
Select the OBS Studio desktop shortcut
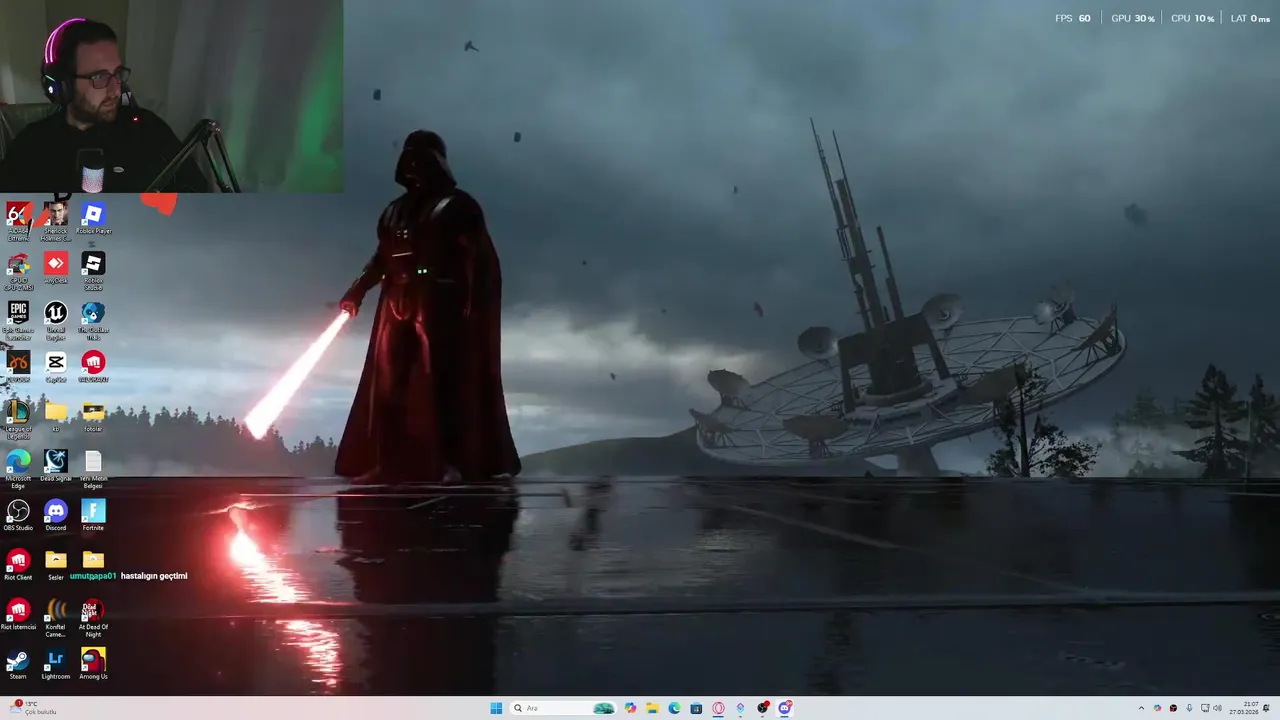(18, 515)
